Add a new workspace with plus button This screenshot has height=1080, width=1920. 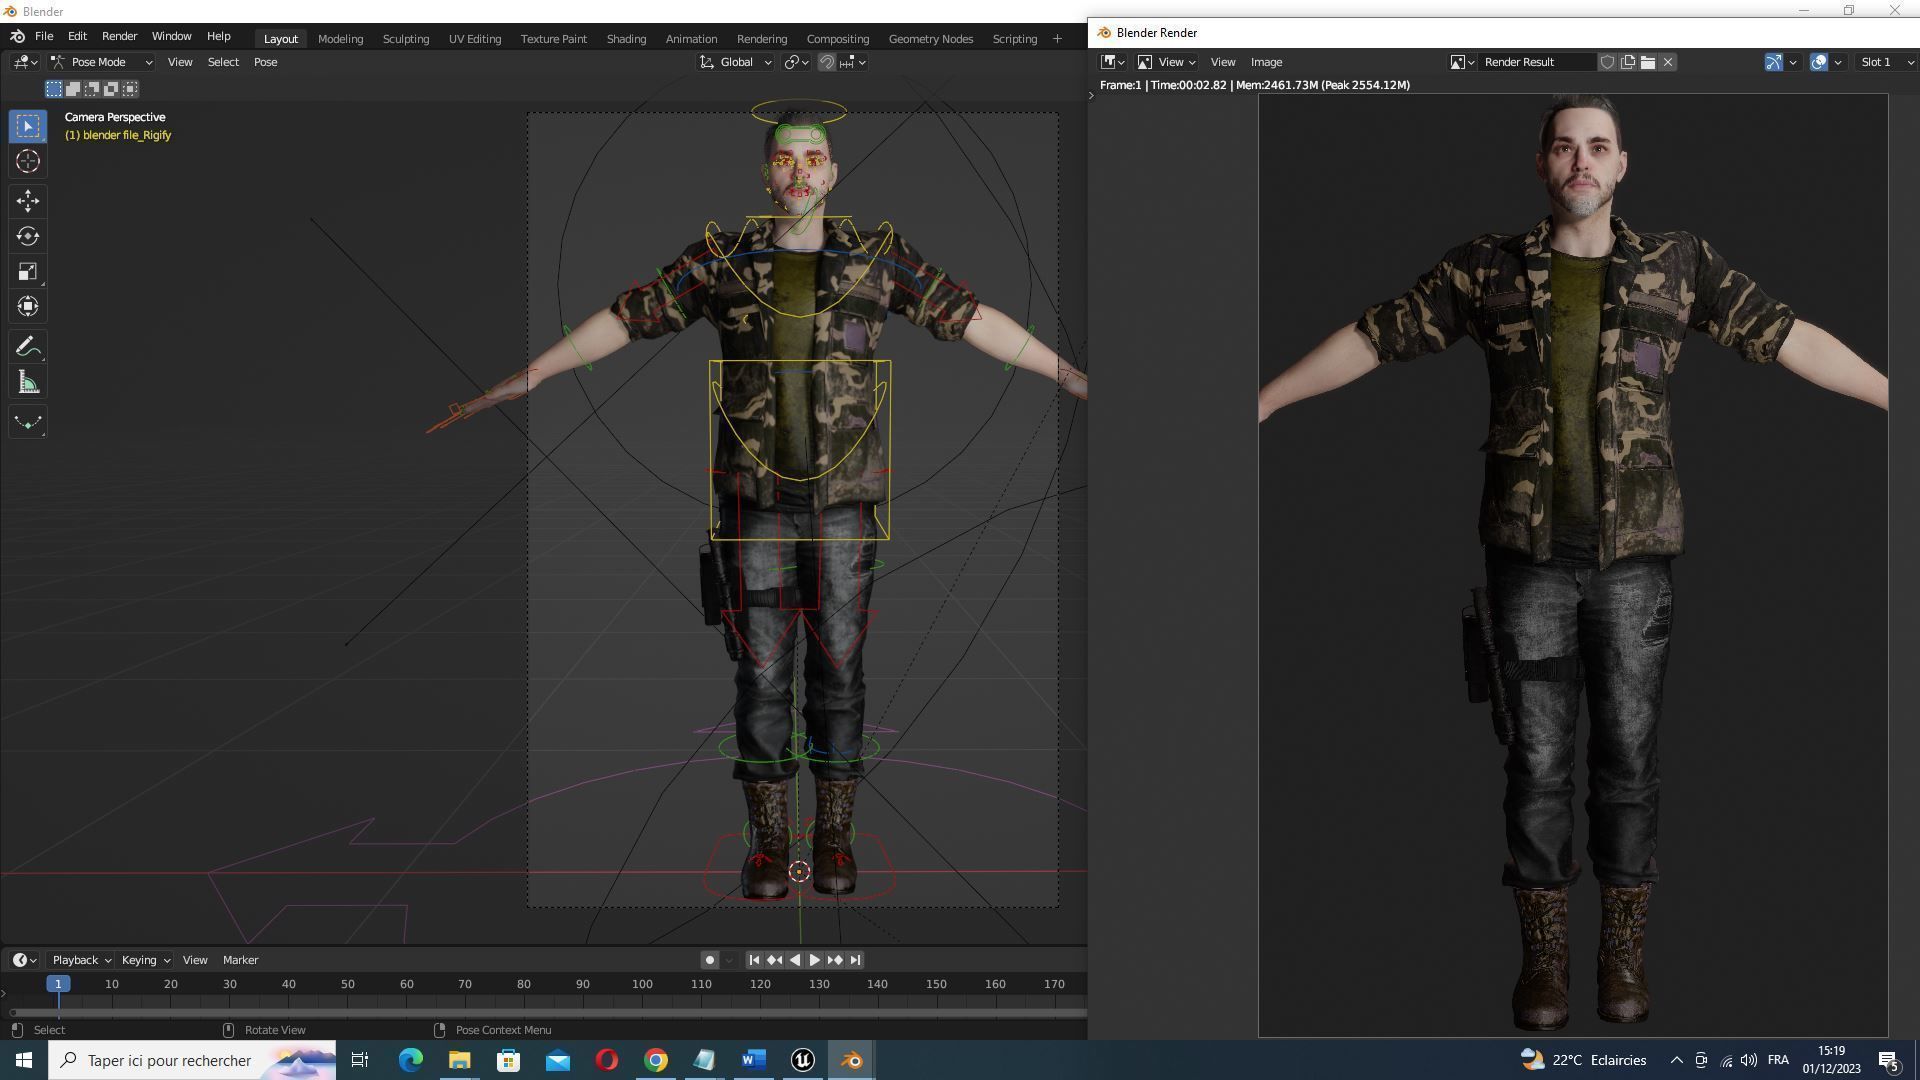coord(1057,39)
